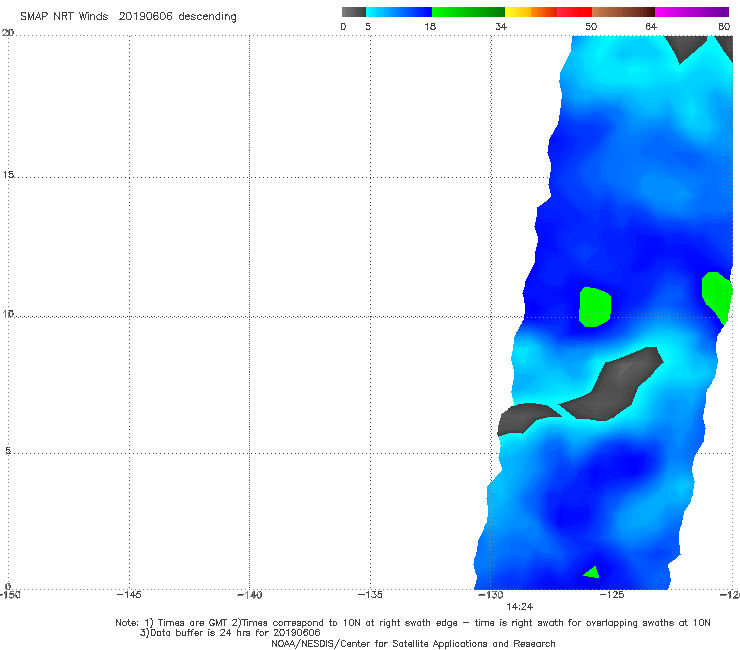Viewport: 740px width, 650px height.
Task: Click the large gray patch near 8N
Action: 614,387
